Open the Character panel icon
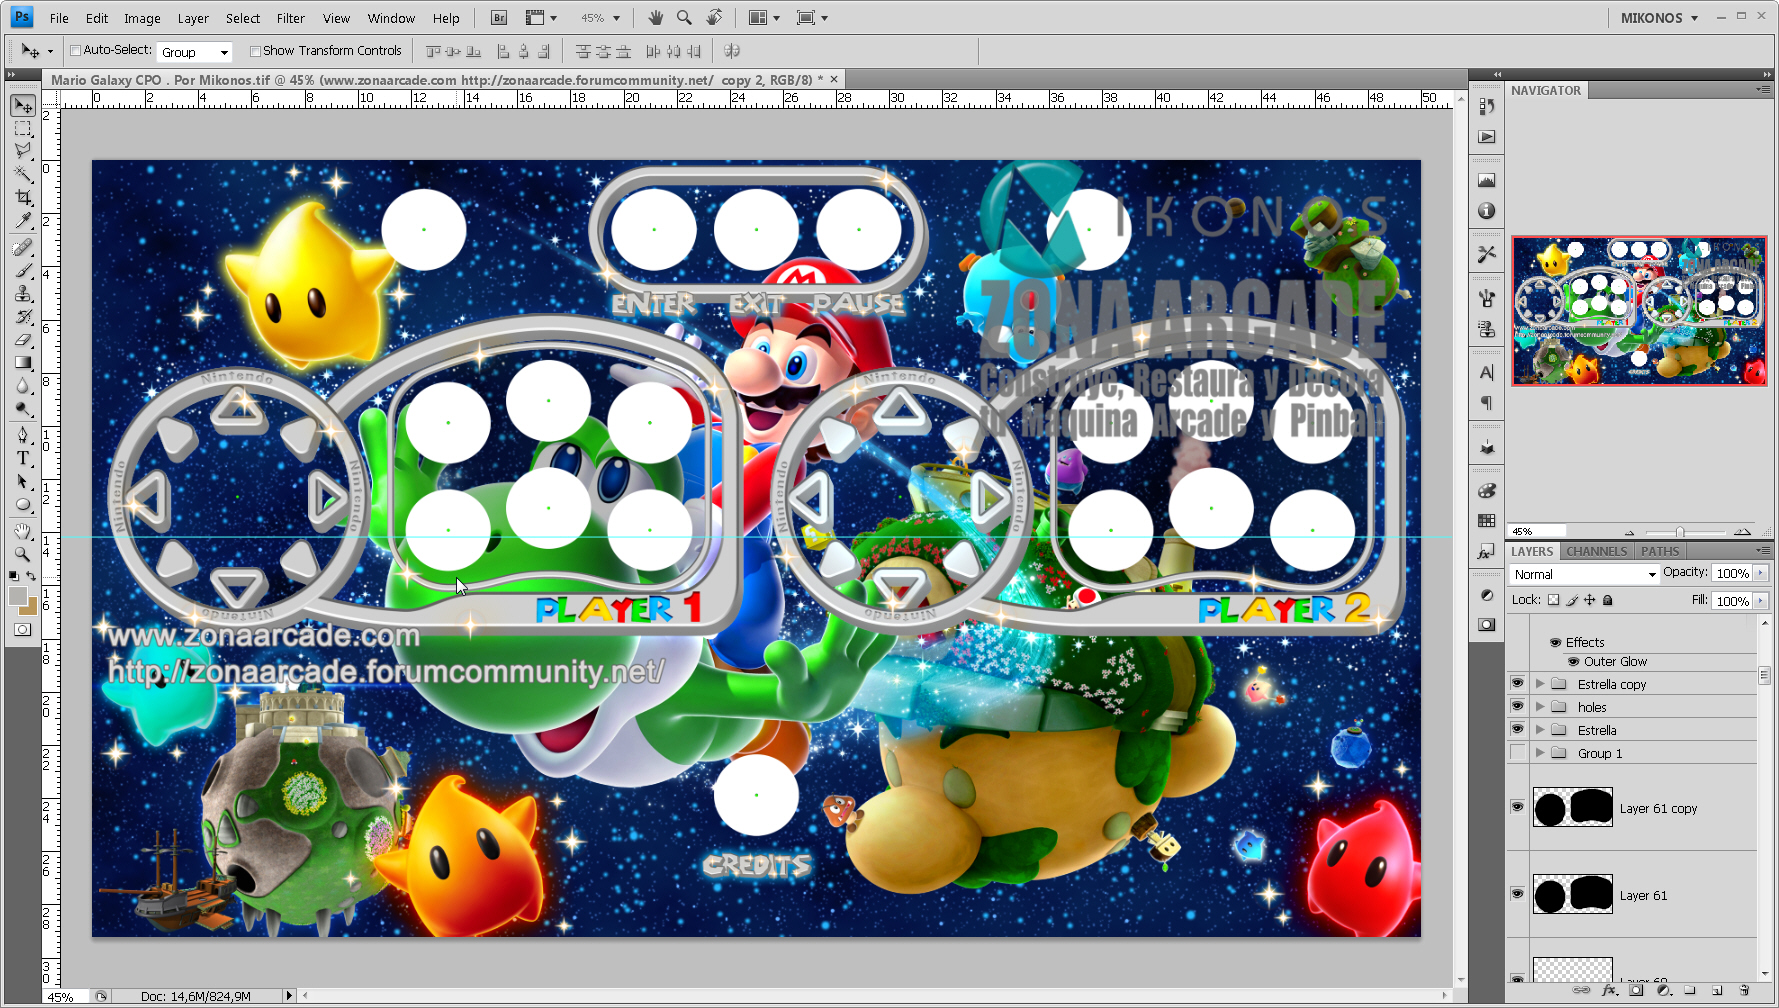This screenshot has height=1008, width=1779. tap(1487, 372)
